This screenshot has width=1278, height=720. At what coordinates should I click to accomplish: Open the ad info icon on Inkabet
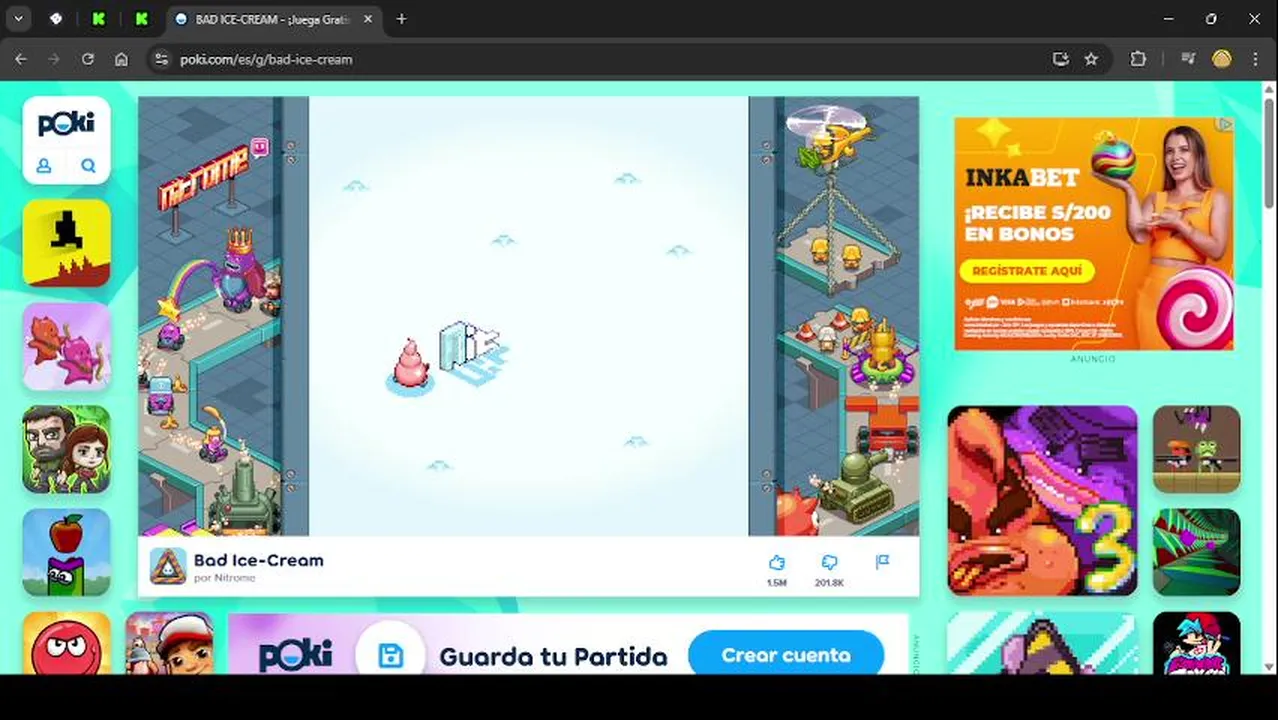pos(1225,125)
